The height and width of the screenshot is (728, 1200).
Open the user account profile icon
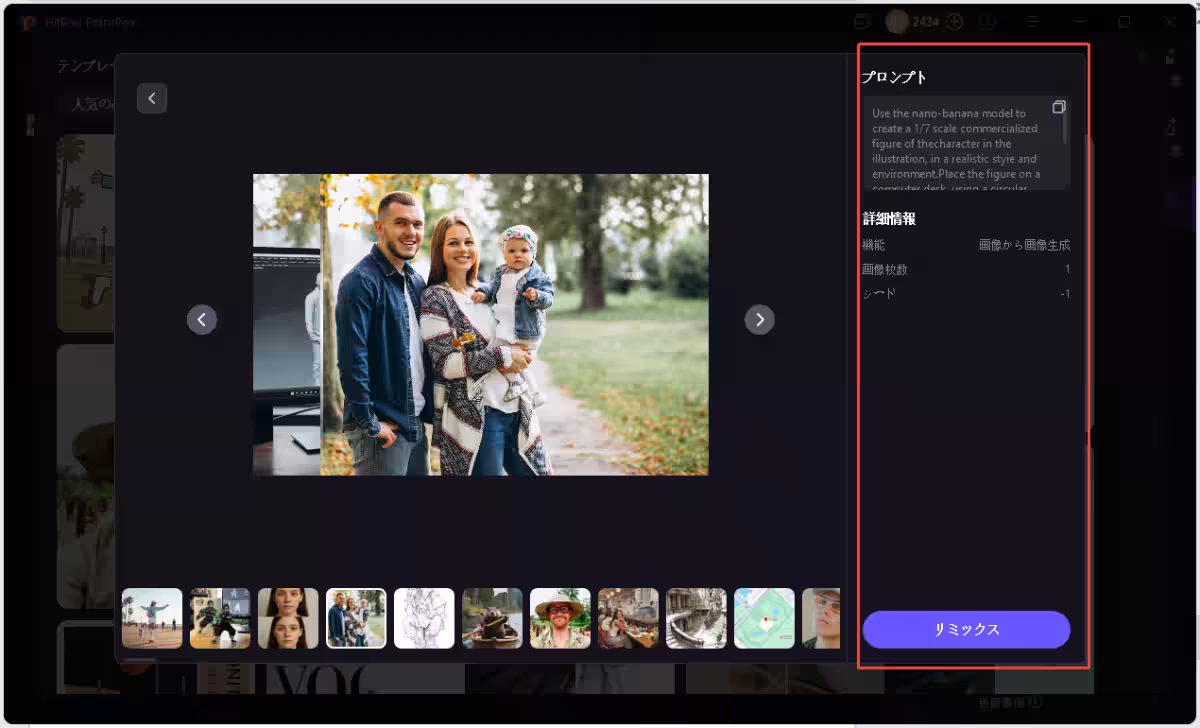[987, 21]
